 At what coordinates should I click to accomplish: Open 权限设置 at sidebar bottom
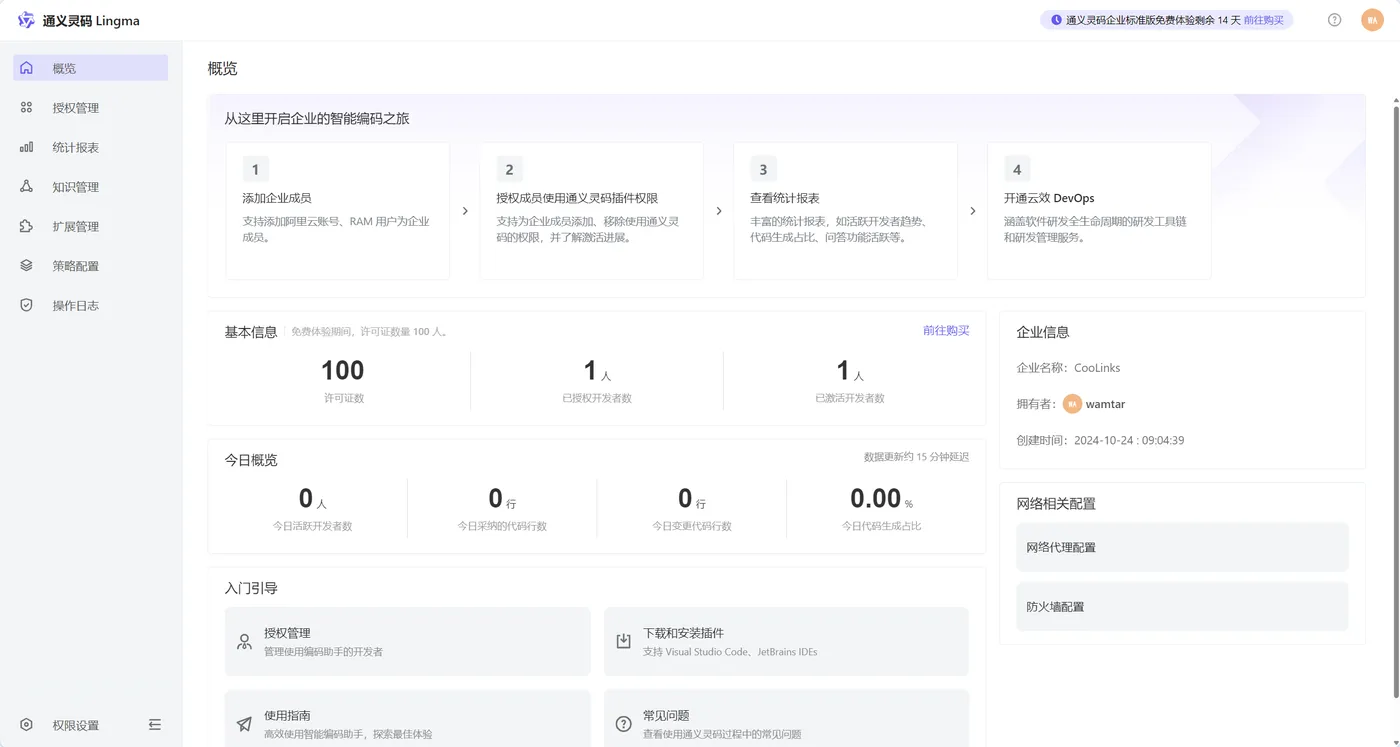[x=76, y=725]
